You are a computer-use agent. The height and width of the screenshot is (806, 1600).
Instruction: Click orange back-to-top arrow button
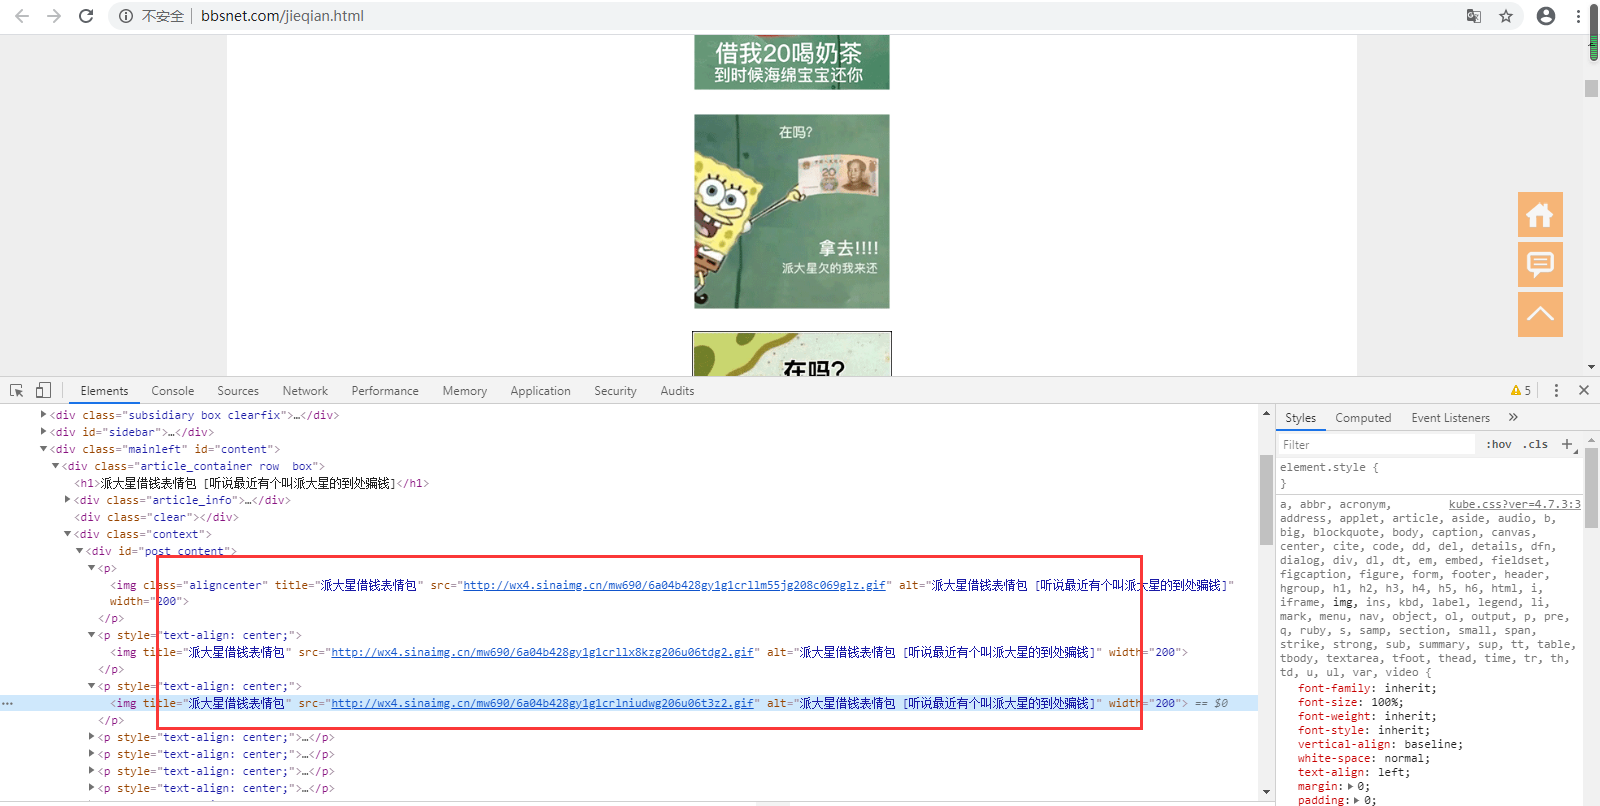pos(1540,314)
